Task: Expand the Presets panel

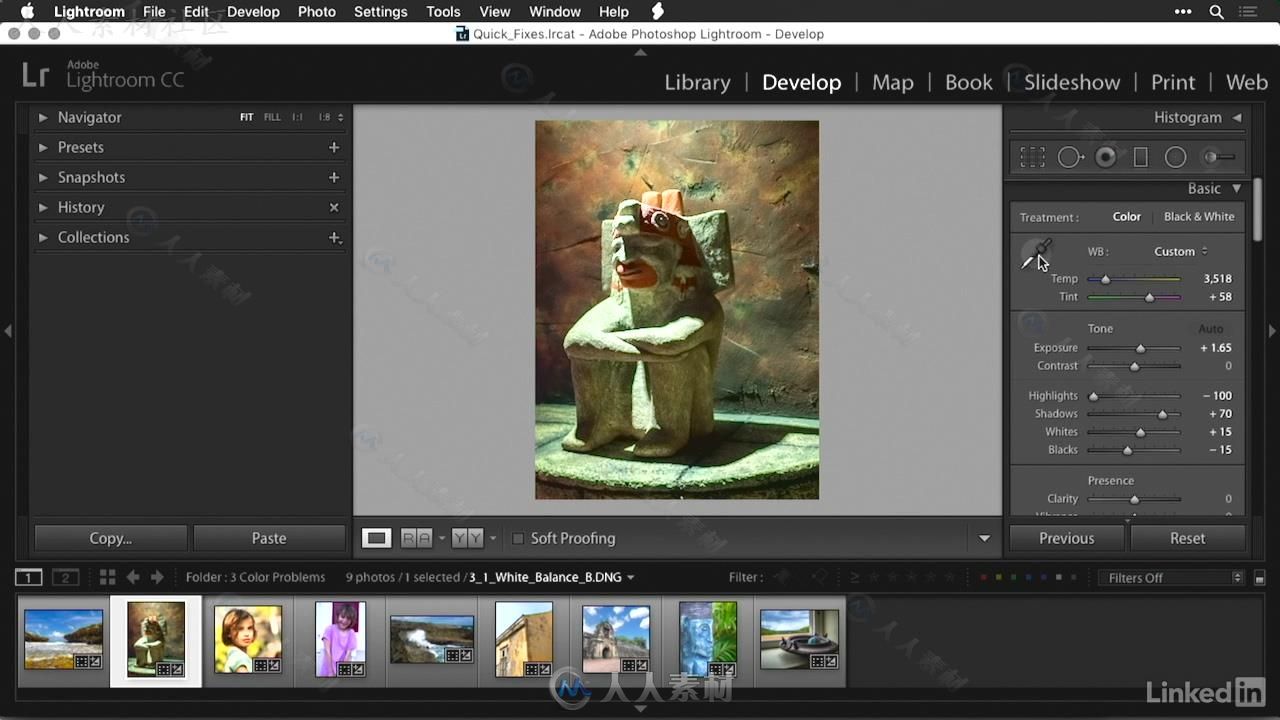Action: [81, 147]
